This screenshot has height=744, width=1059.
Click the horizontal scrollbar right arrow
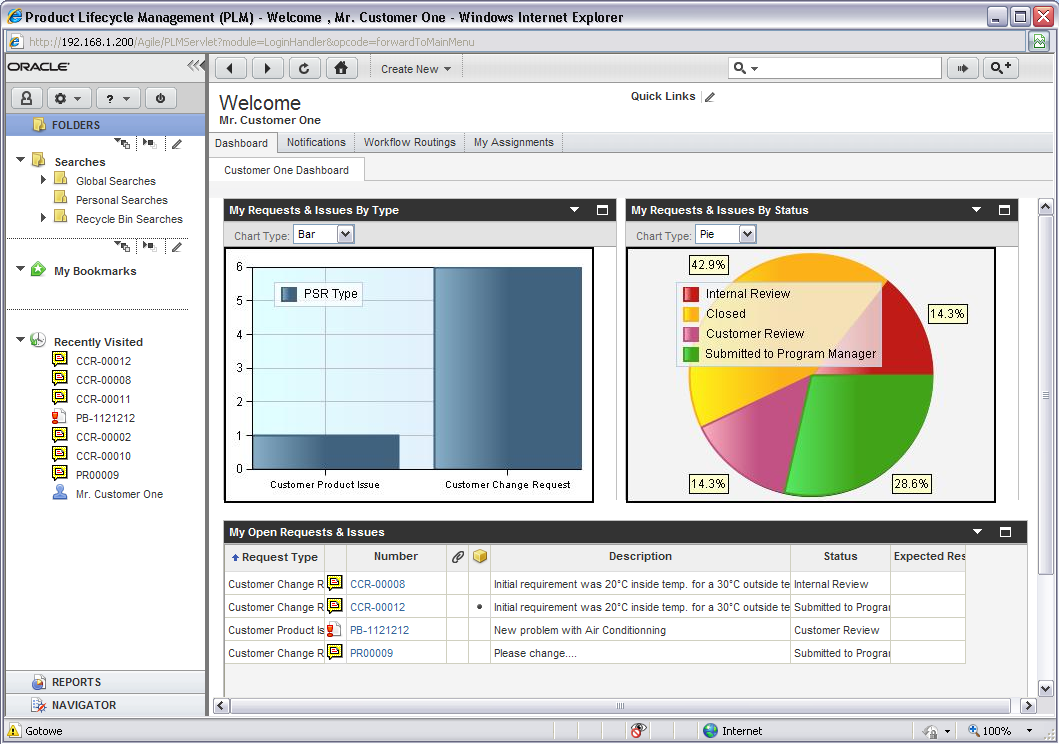tap(1028, 706)
